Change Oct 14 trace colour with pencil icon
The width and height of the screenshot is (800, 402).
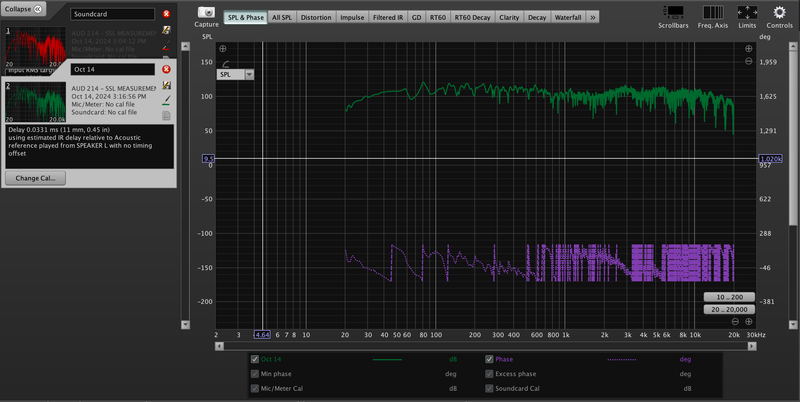pos(166,99)
